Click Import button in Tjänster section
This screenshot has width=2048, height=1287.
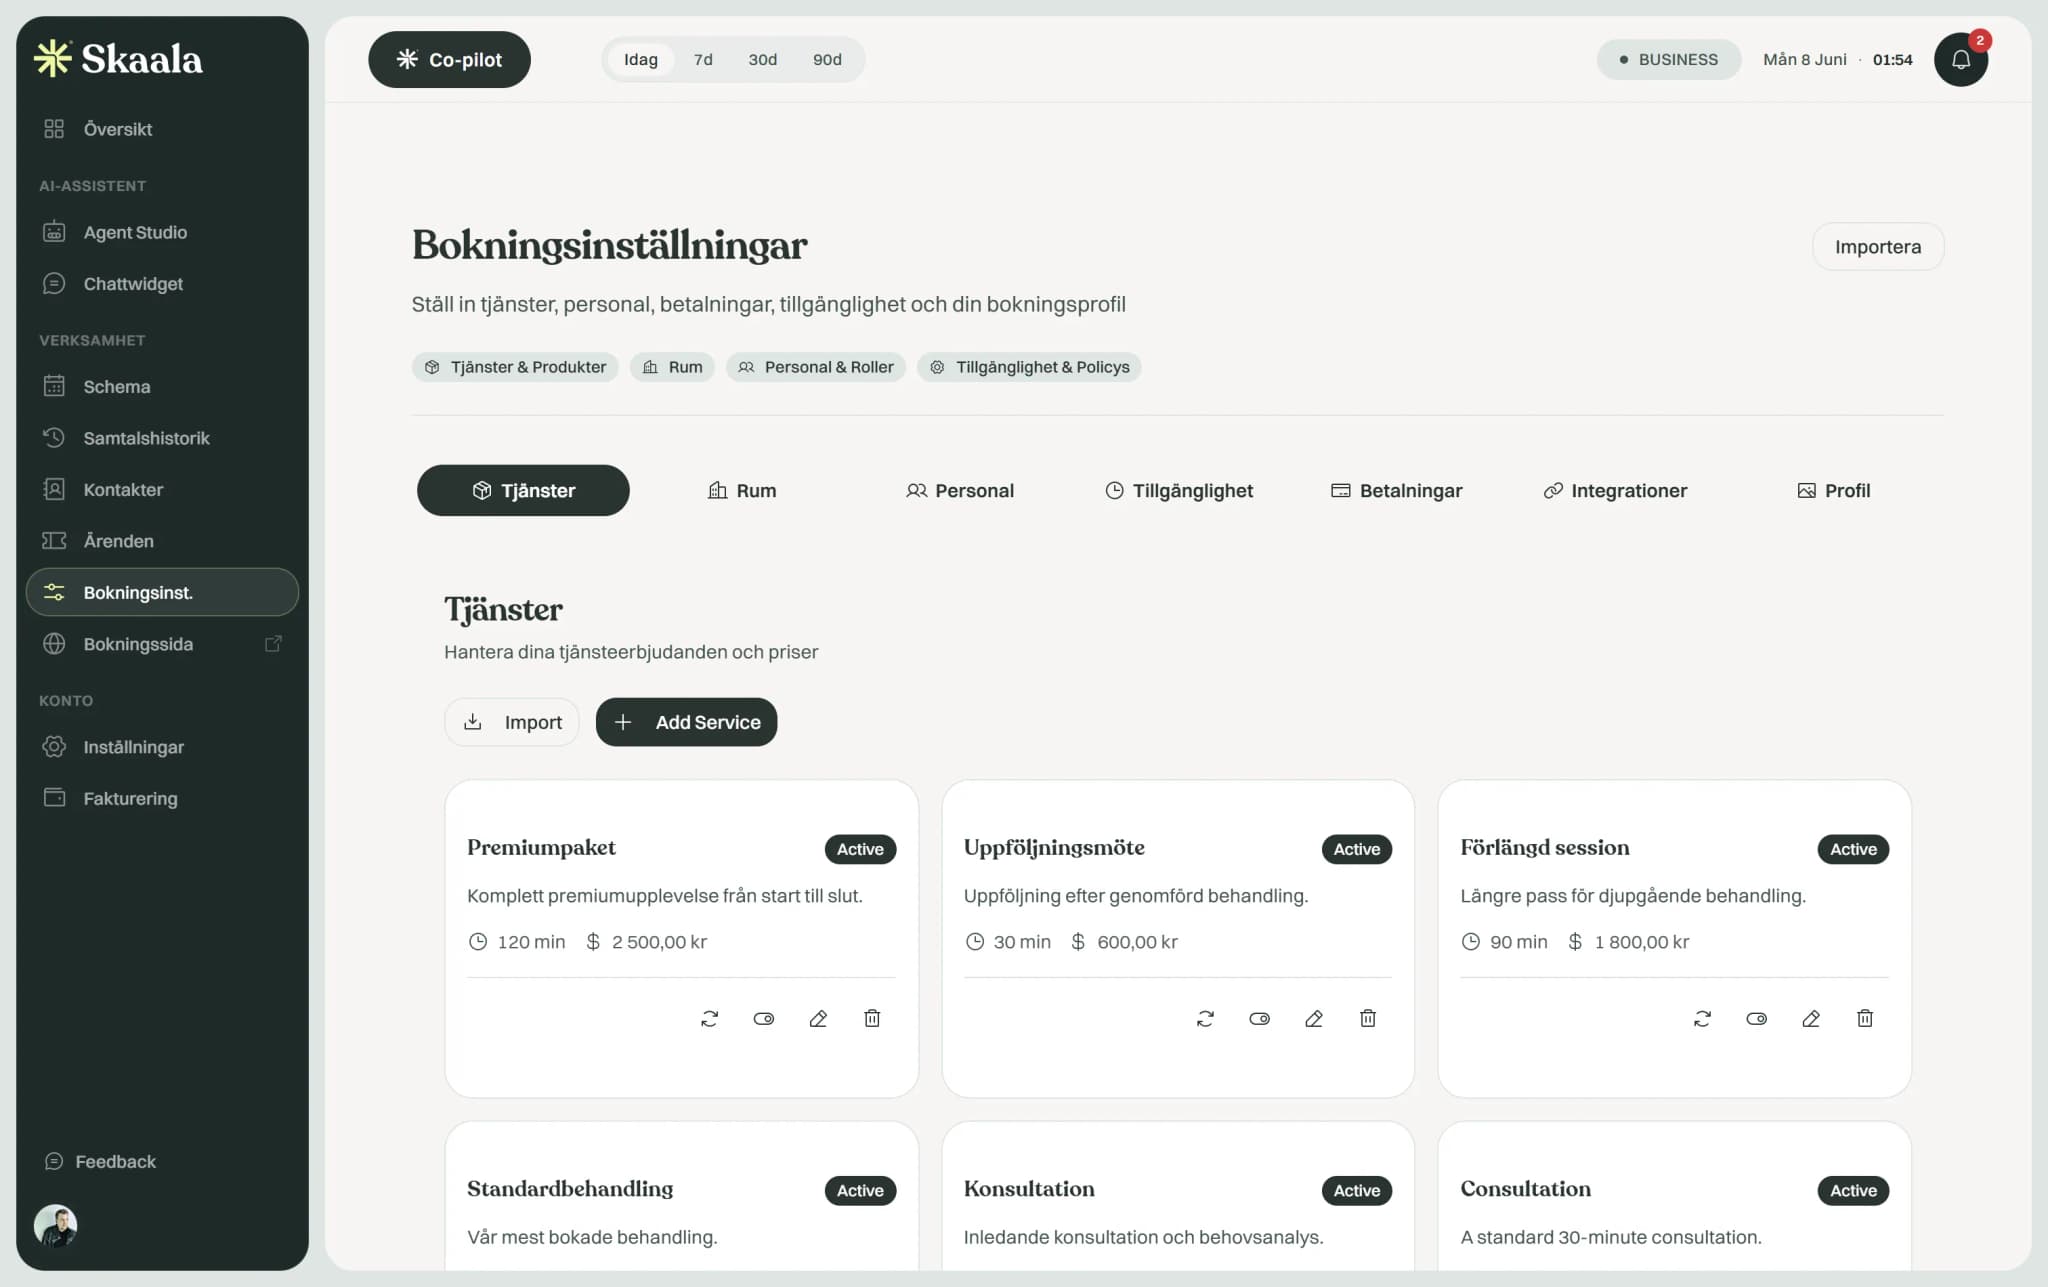pos(512,722)
